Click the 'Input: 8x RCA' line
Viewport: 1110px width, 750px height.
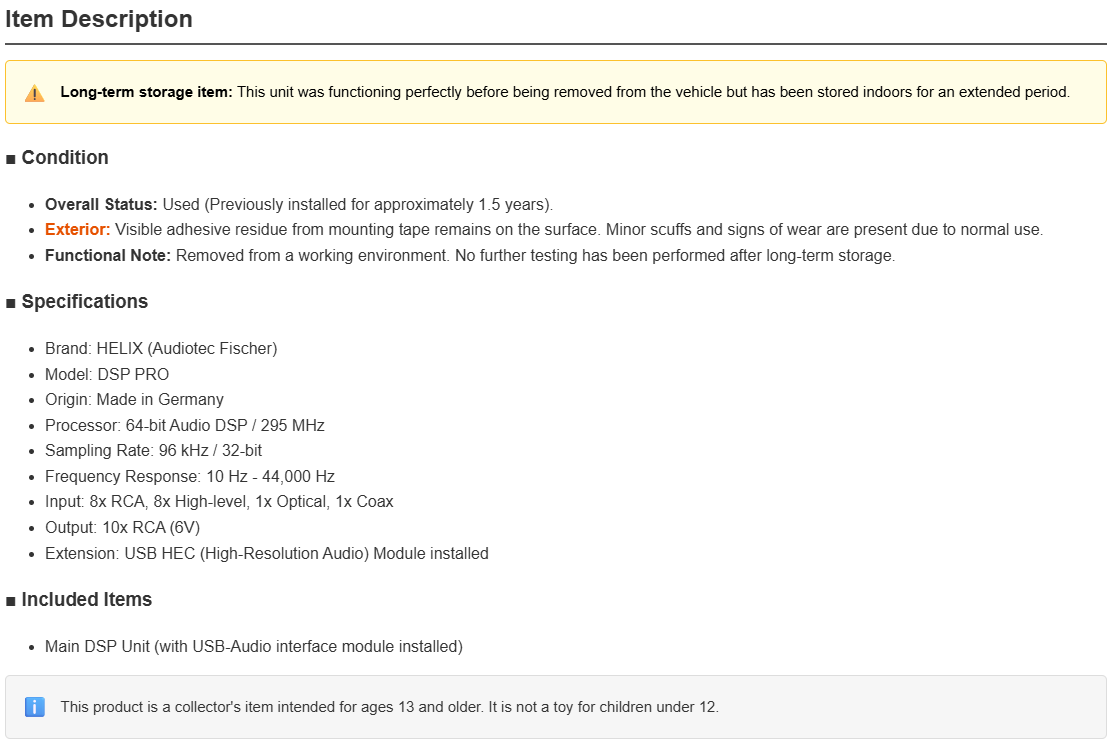click(219, 501)
